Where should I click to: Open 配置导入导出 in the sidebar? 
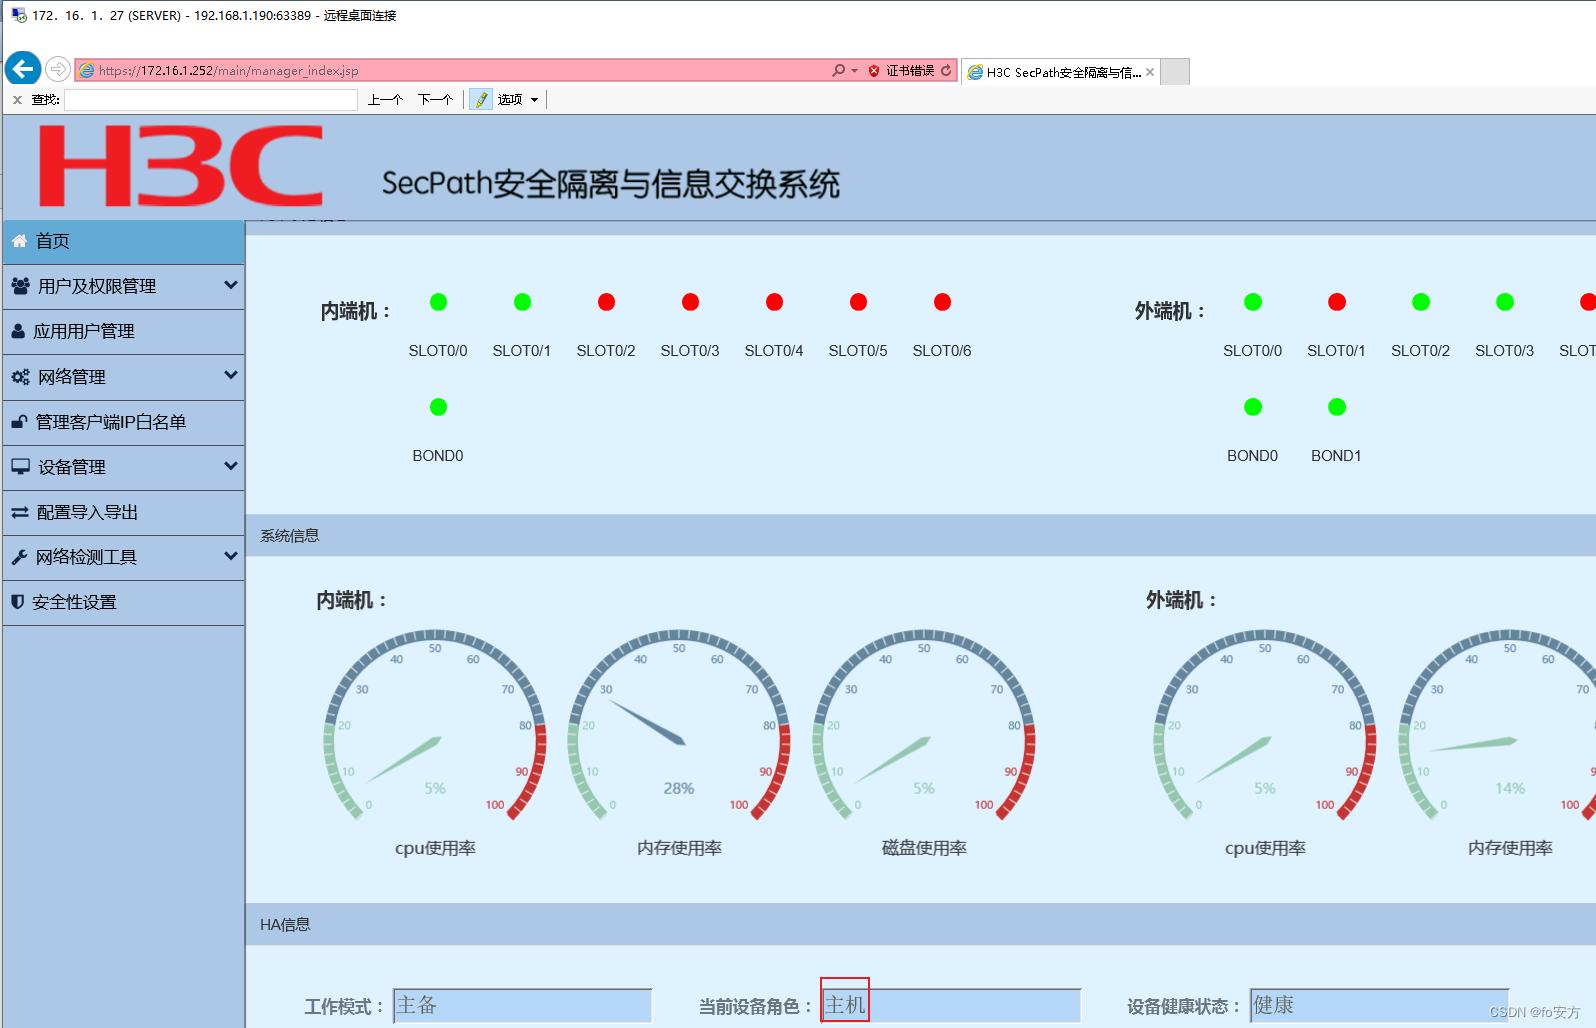coord(124,512)
